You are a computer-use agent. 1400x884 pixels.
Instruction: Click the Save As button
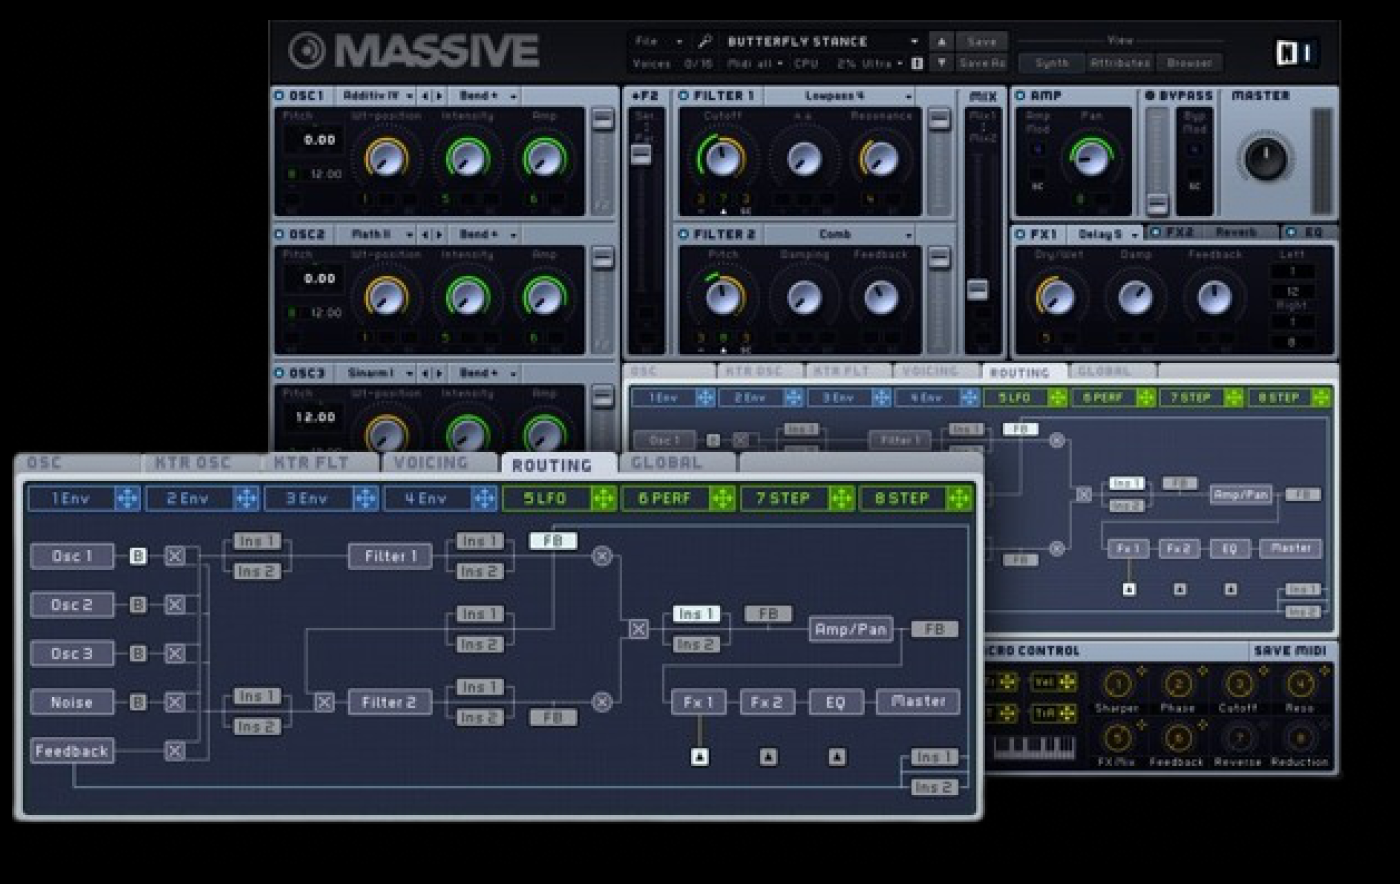click(981, 63)
